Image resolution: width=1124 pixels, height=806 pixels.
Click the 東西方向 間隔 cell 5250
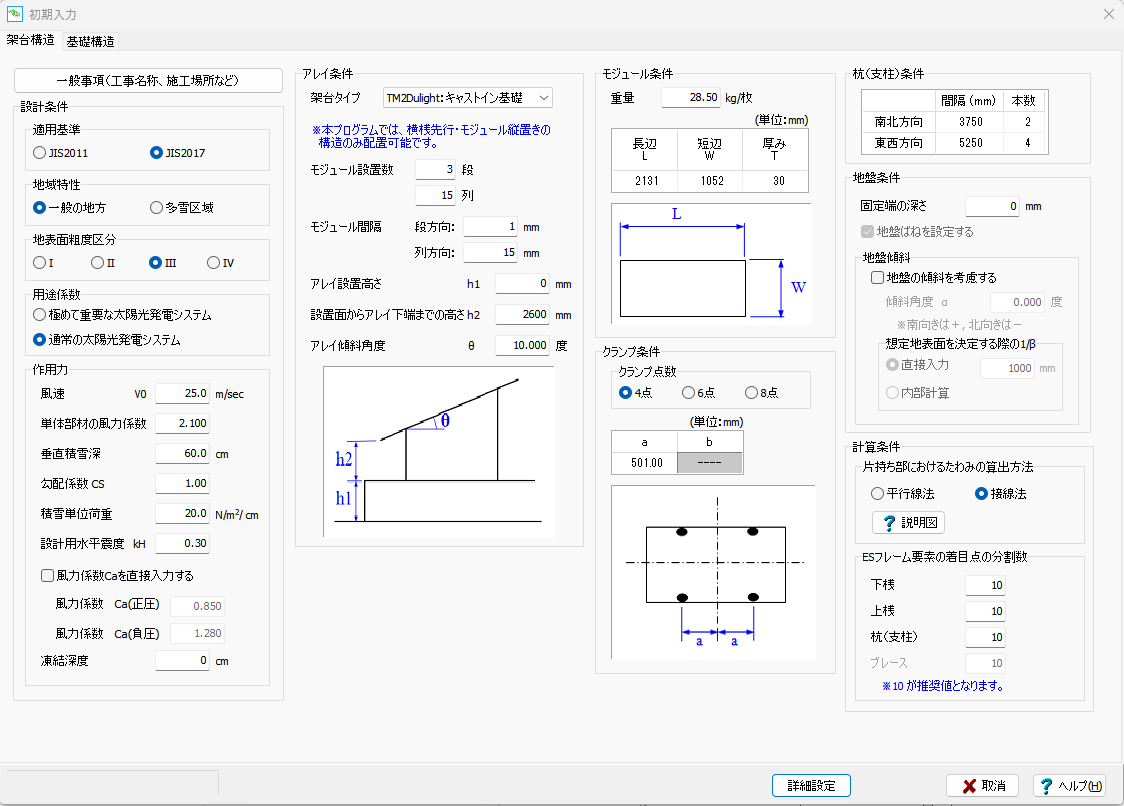[x=968, y=143]
